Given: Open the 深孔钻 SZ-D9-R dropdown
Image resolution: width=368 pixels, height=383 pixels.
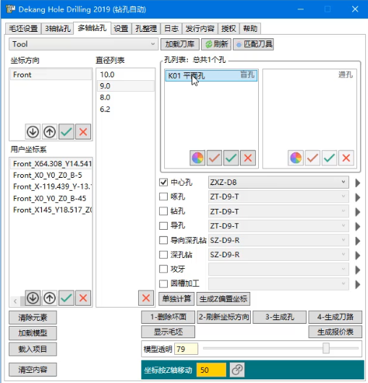Looking at the screenshot, I should (278, 255).
